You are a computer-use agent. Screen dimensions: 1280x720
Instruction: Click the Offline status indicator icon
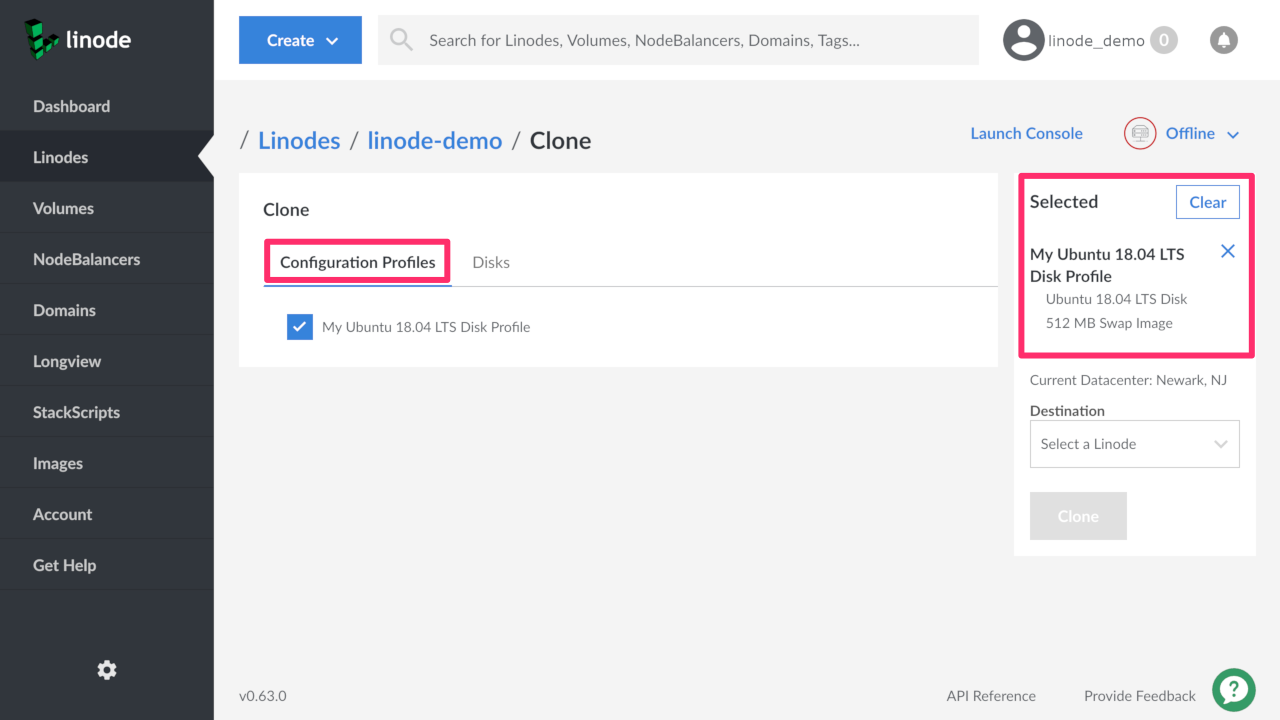1139,133
